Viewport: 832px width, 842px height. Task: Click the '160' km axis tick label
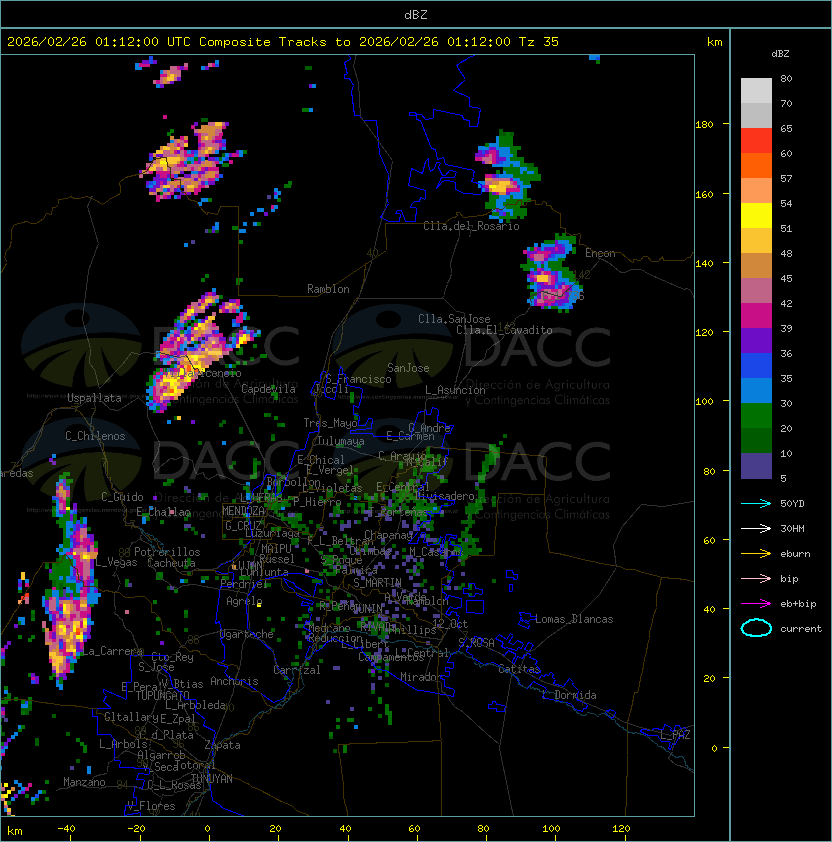point(704,194)
